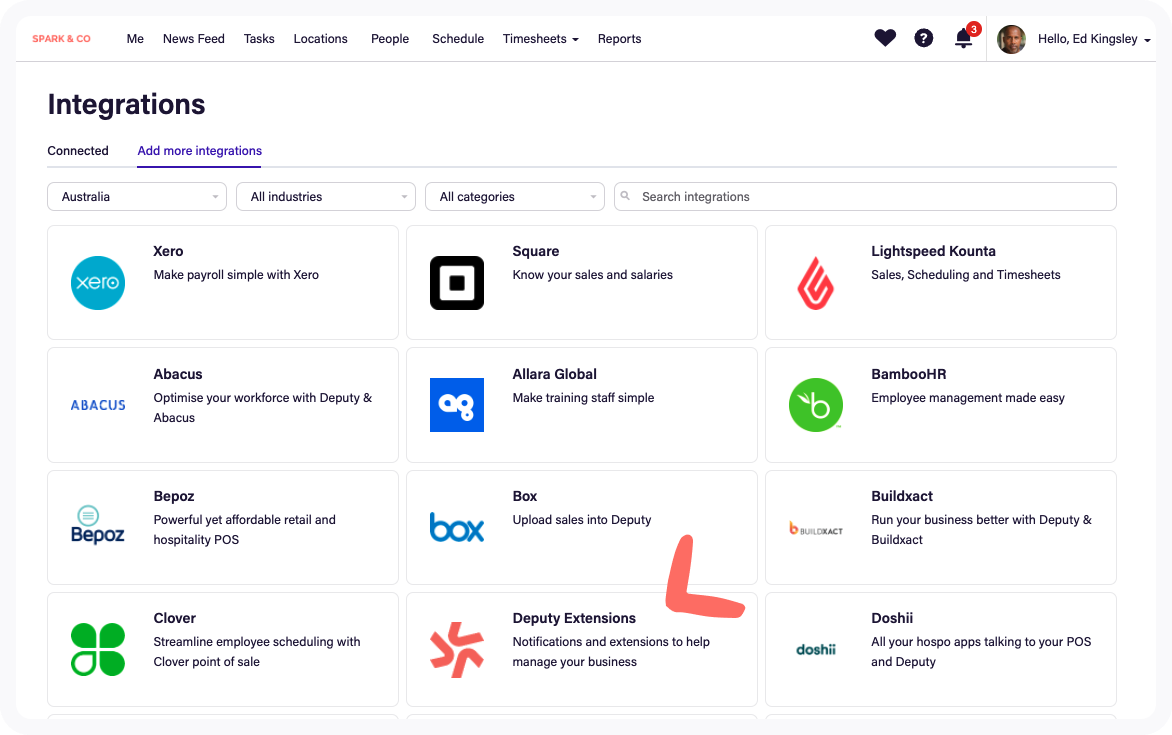Select the Add more integrations tab
This screenshot has height=735, width=1172.
click(200, 150)
